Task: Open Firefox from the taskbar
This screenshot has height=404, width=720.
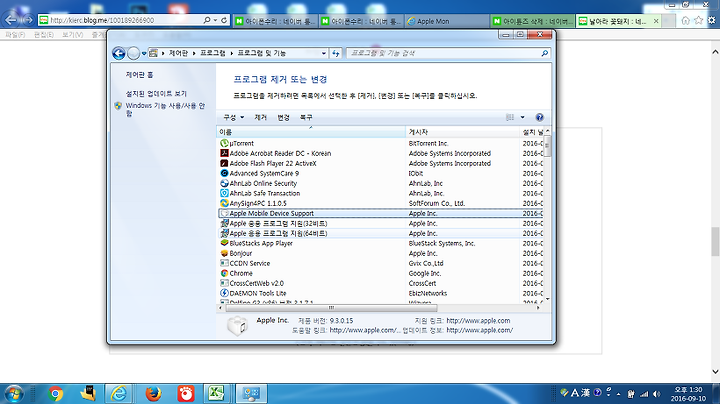Action: (x=153, y=394)
